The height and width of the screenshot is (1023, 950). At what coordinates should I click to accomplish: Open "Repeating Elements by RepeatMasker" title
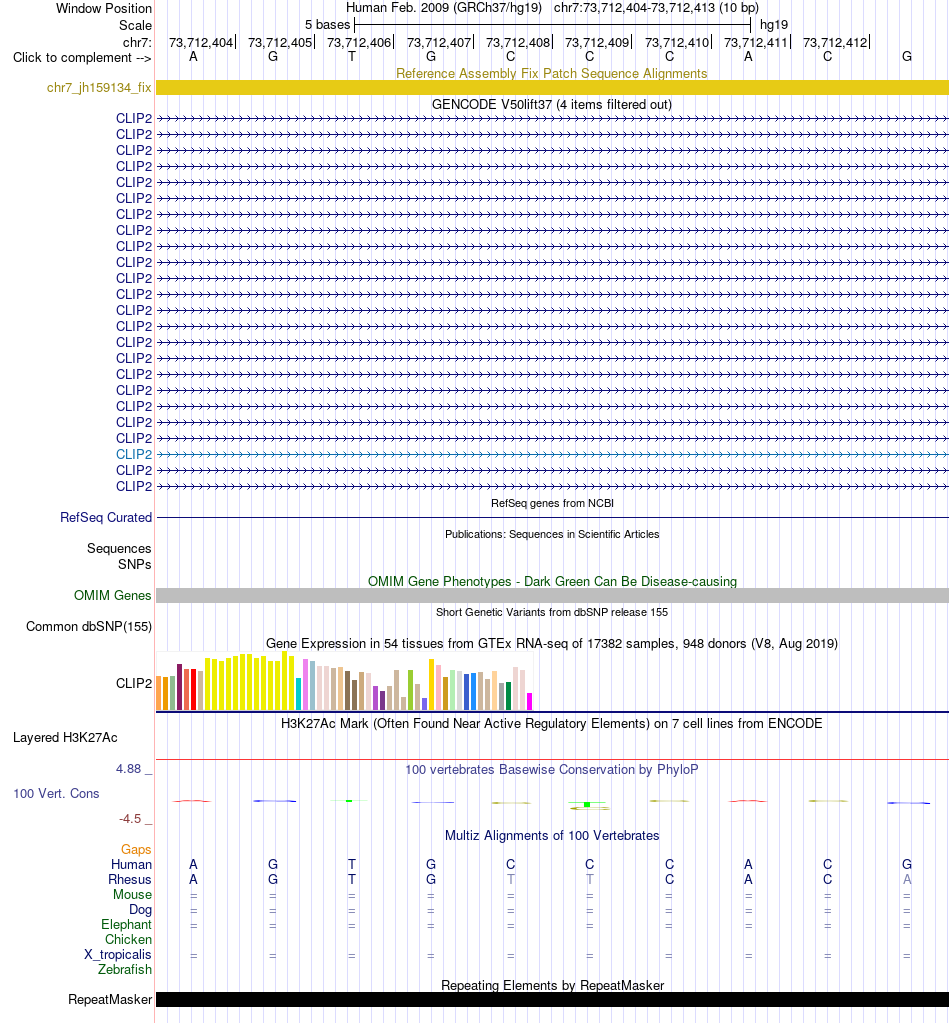(552, 985)
